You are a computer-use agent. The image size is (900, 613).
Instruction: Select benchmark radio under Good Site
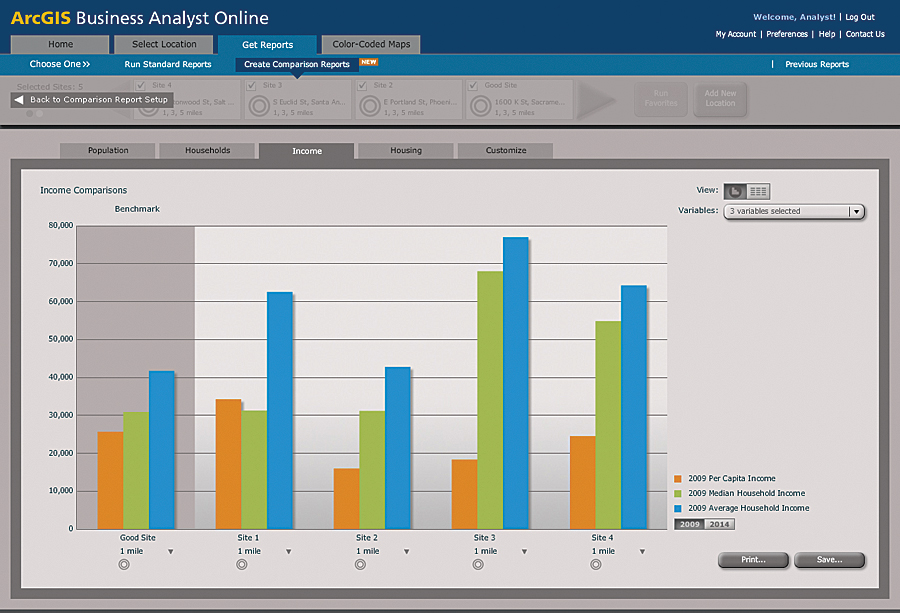tap(124, 565)
